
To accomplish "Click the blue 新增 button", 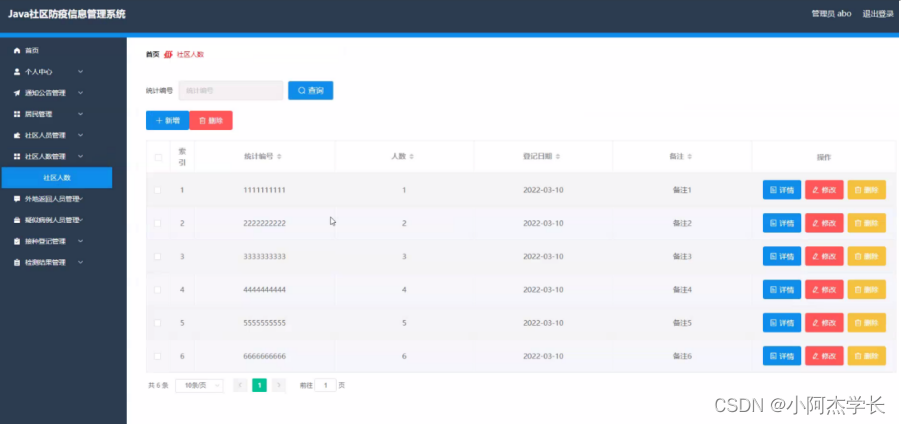I will click(168, 121).
